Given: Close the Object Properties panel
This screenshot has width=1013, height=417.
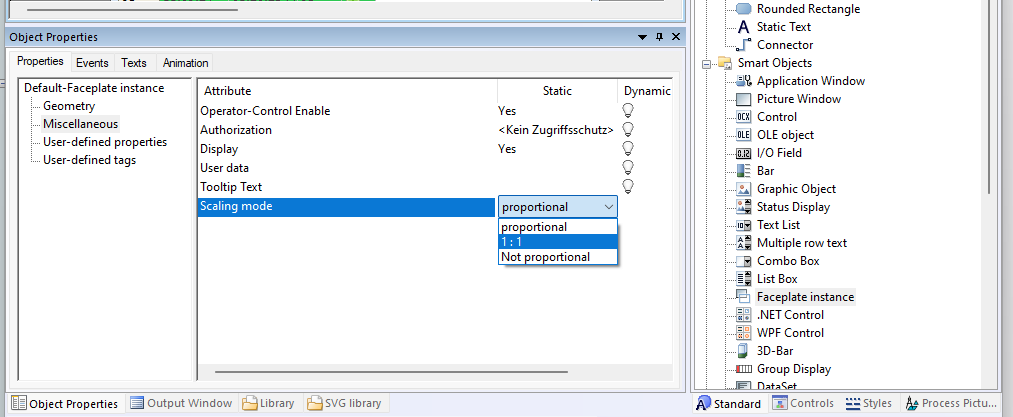Looking at the screenshot, I should (676, 37).
